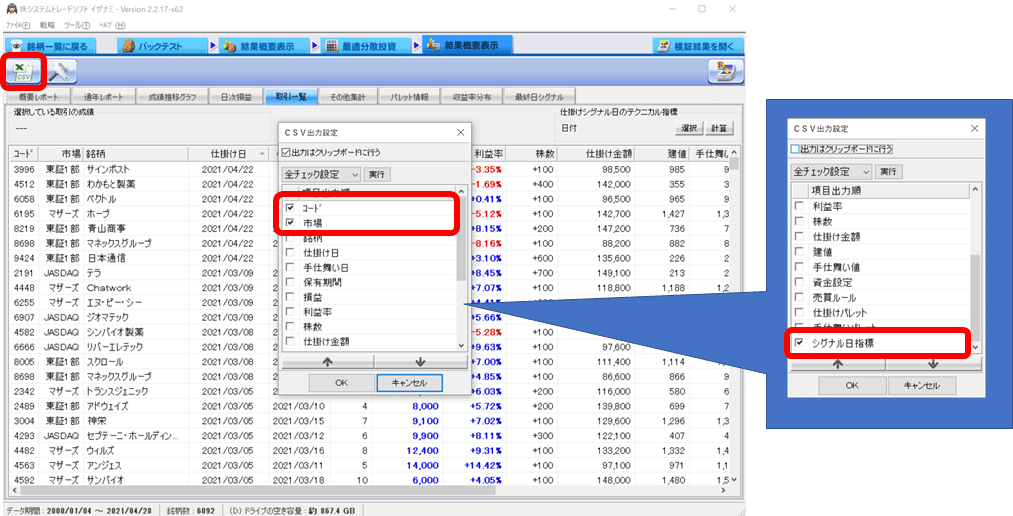Switch to the 概要レポート tab

(38, 97)
